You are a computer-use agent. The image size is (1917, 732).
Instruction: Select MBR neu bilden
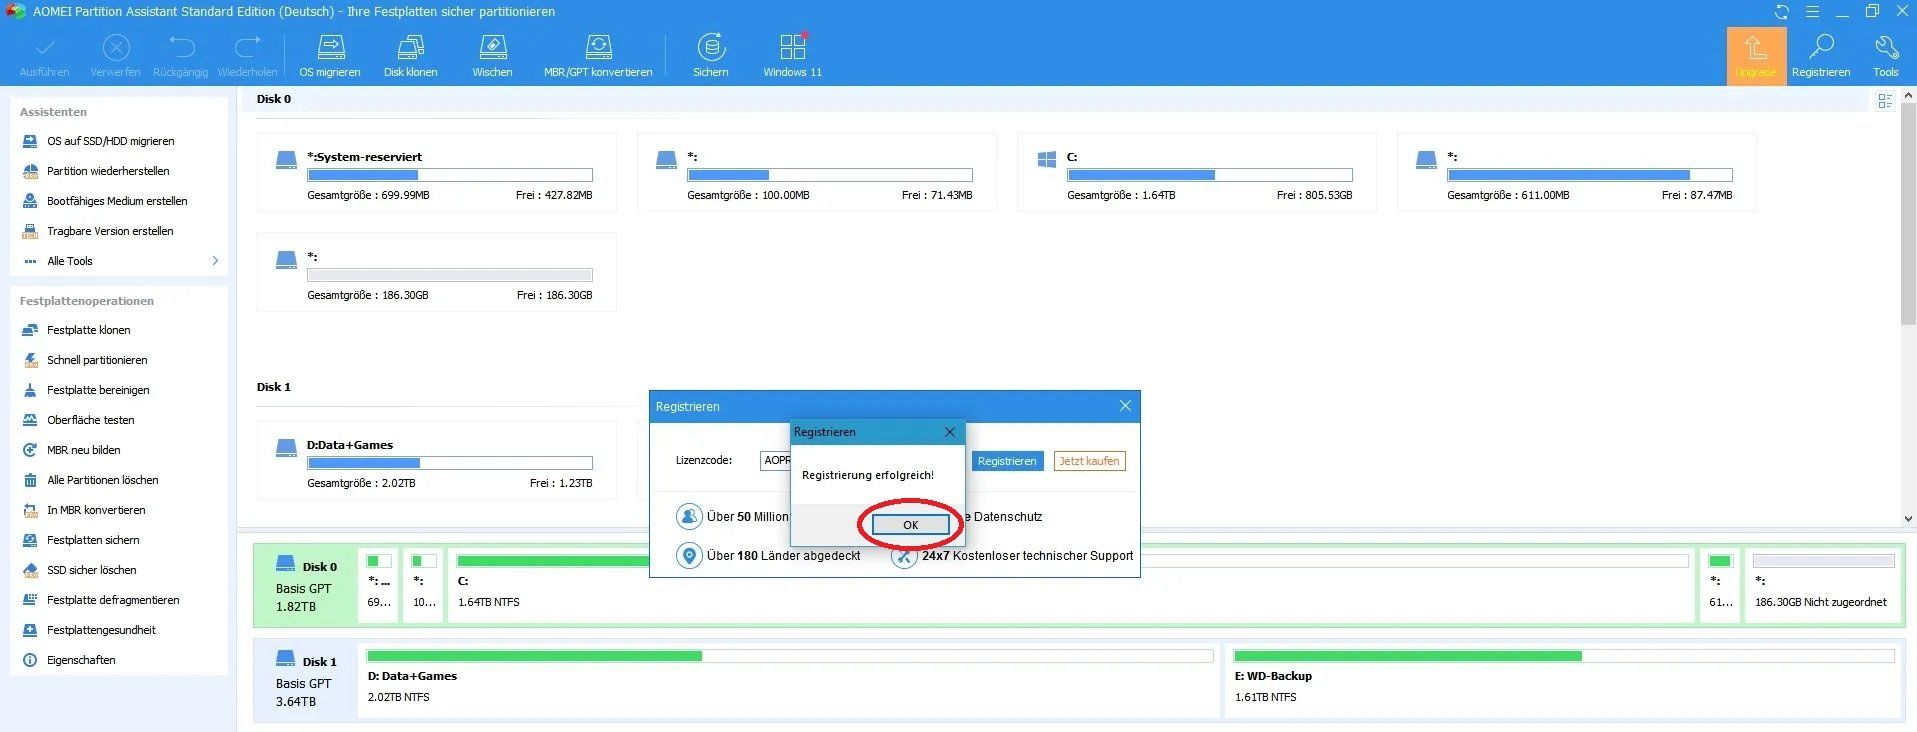[x=84, y=450]
